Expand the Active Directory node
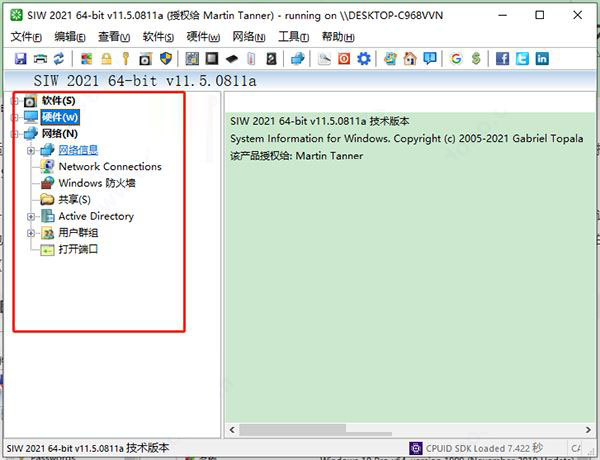 [31, 217]
